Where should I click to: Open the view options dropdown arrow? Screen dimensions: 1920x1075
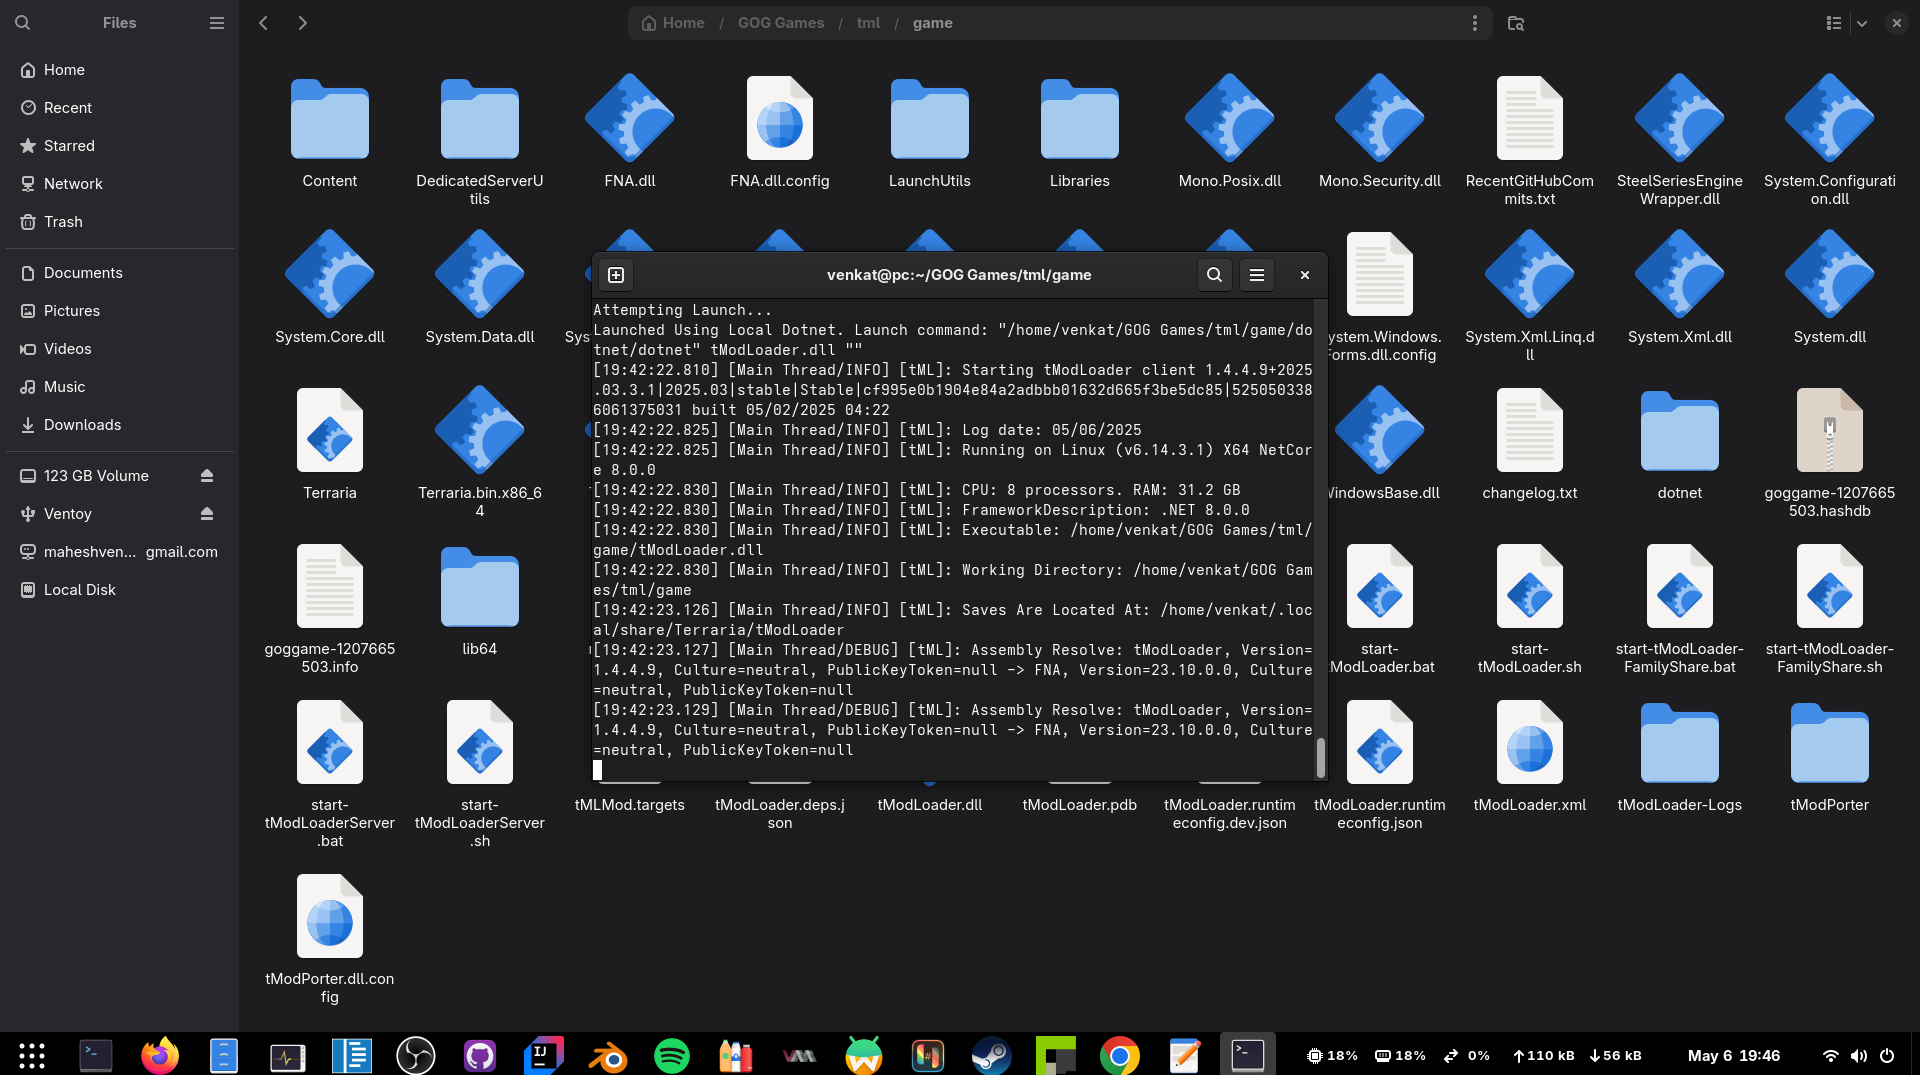[x=1862, y=22]
